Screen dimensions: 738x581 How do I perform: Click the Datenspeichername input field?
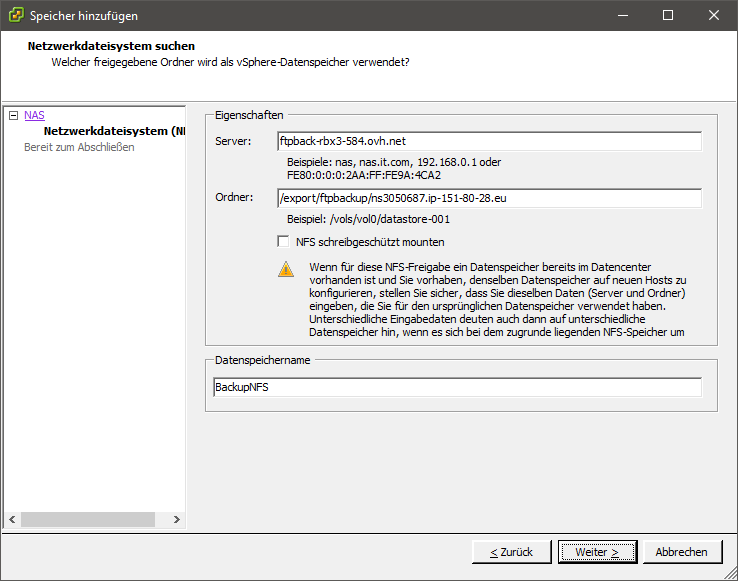(457, 387)
